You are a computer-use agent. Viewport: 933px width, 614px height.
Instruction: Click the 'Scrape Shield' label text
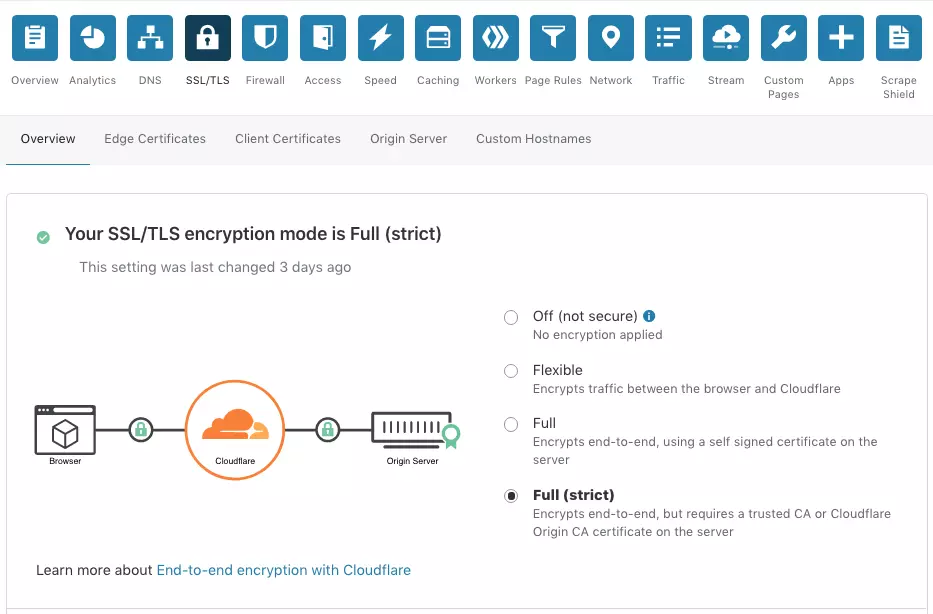898,87
